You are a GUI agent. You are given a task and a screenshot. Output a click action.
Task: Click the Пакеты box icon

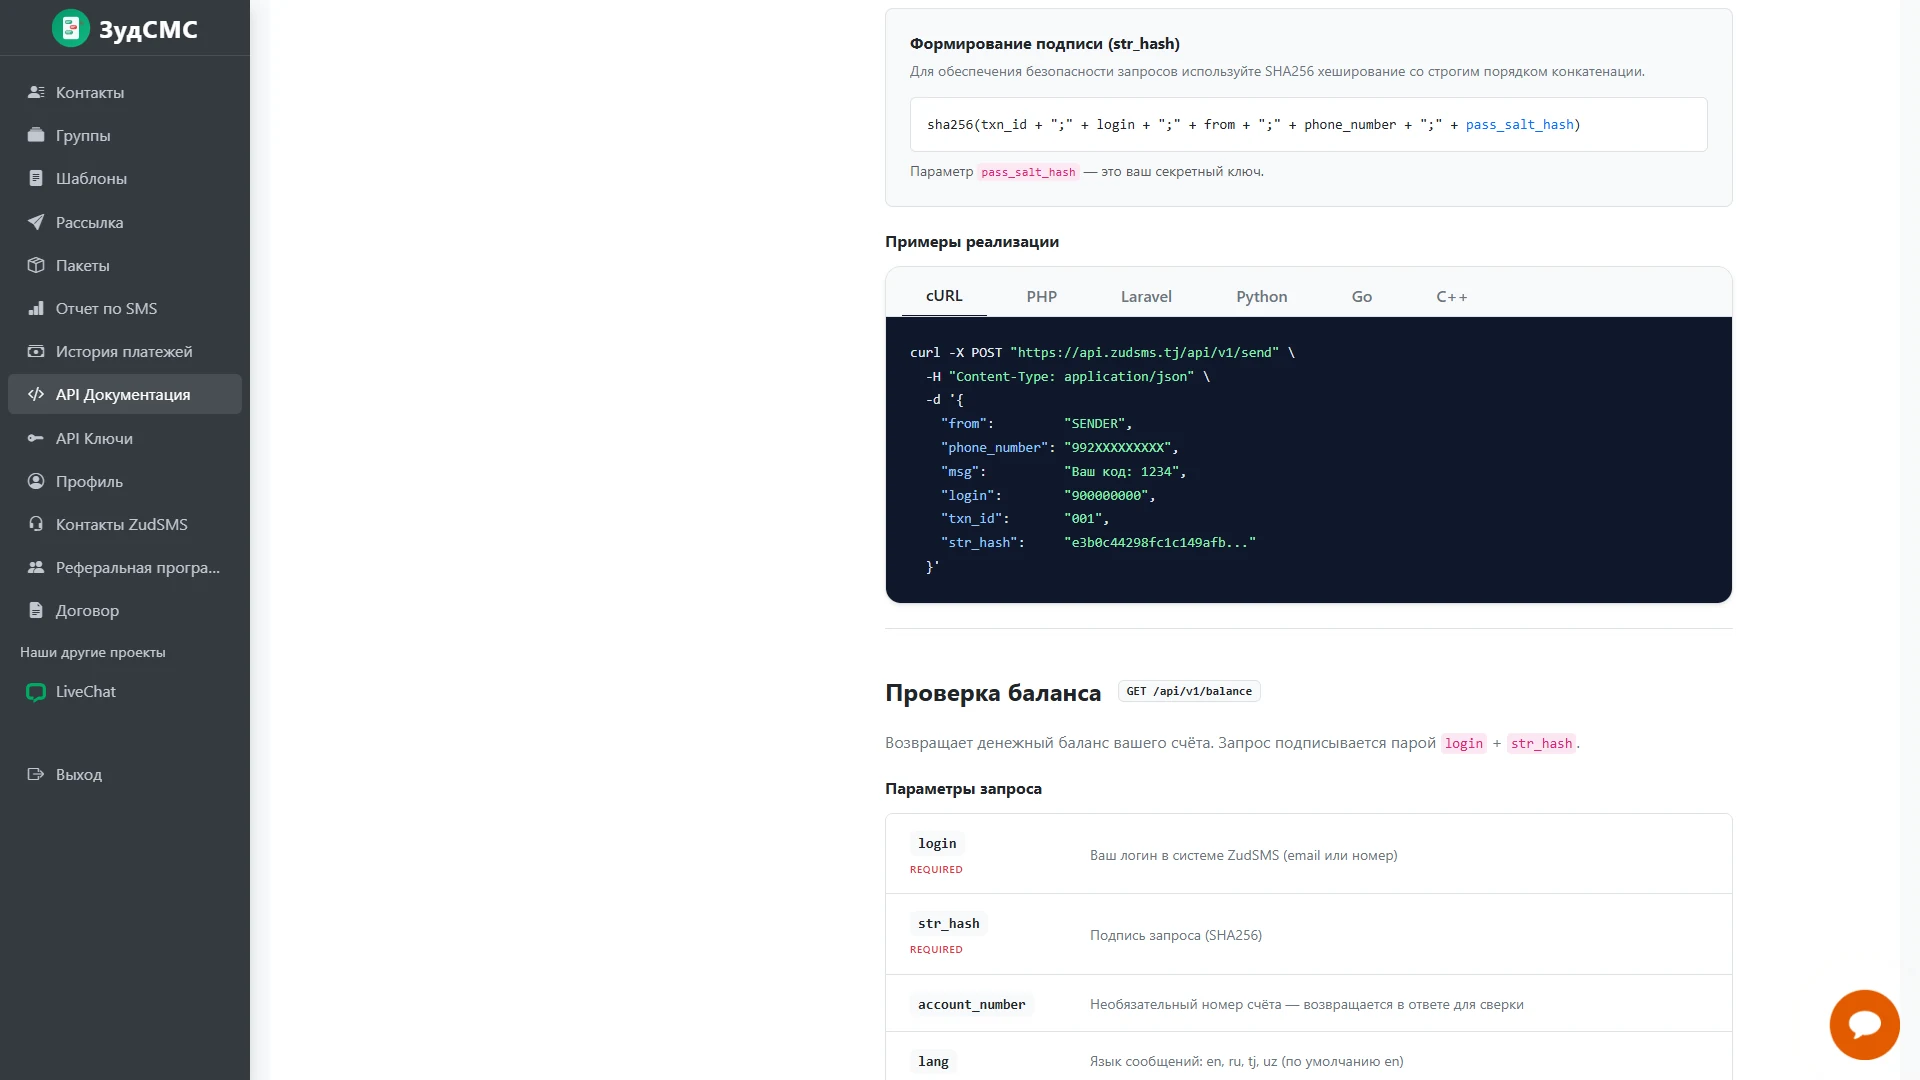[36, 265]
